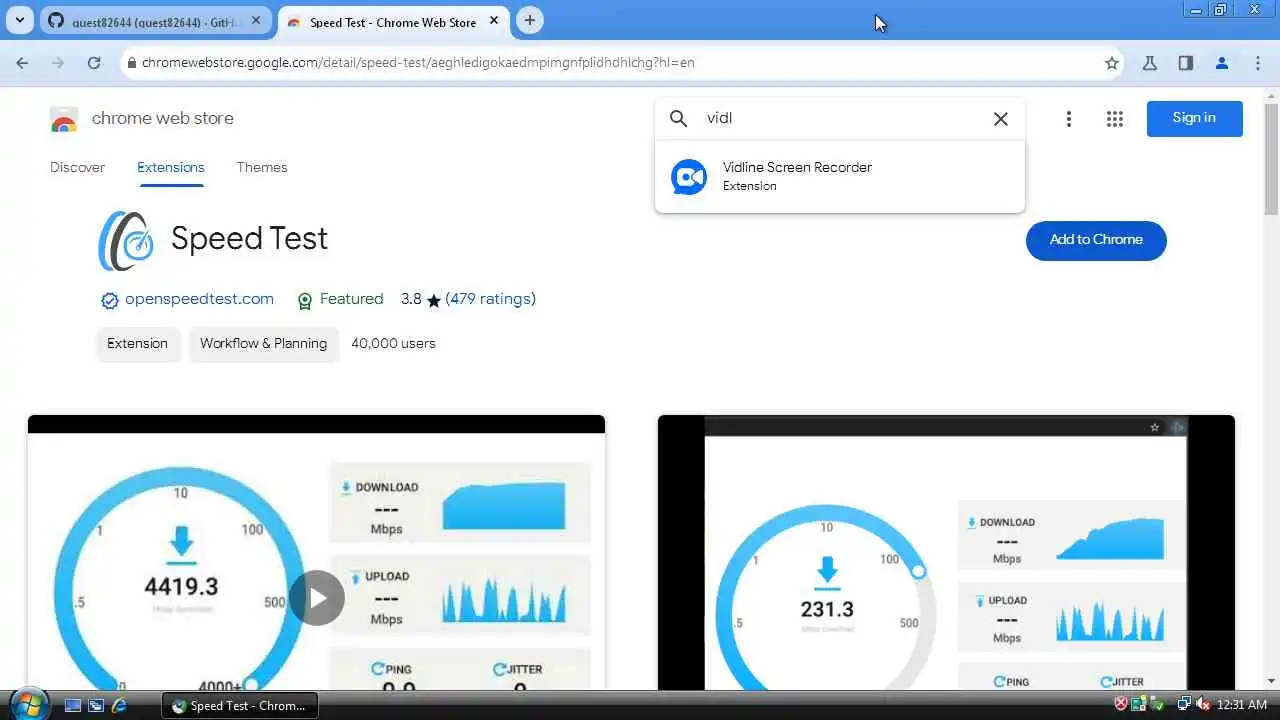This screenshot has height=720, width=1280.
Task: Switch to the Themes tab
Action: point(262,168)
